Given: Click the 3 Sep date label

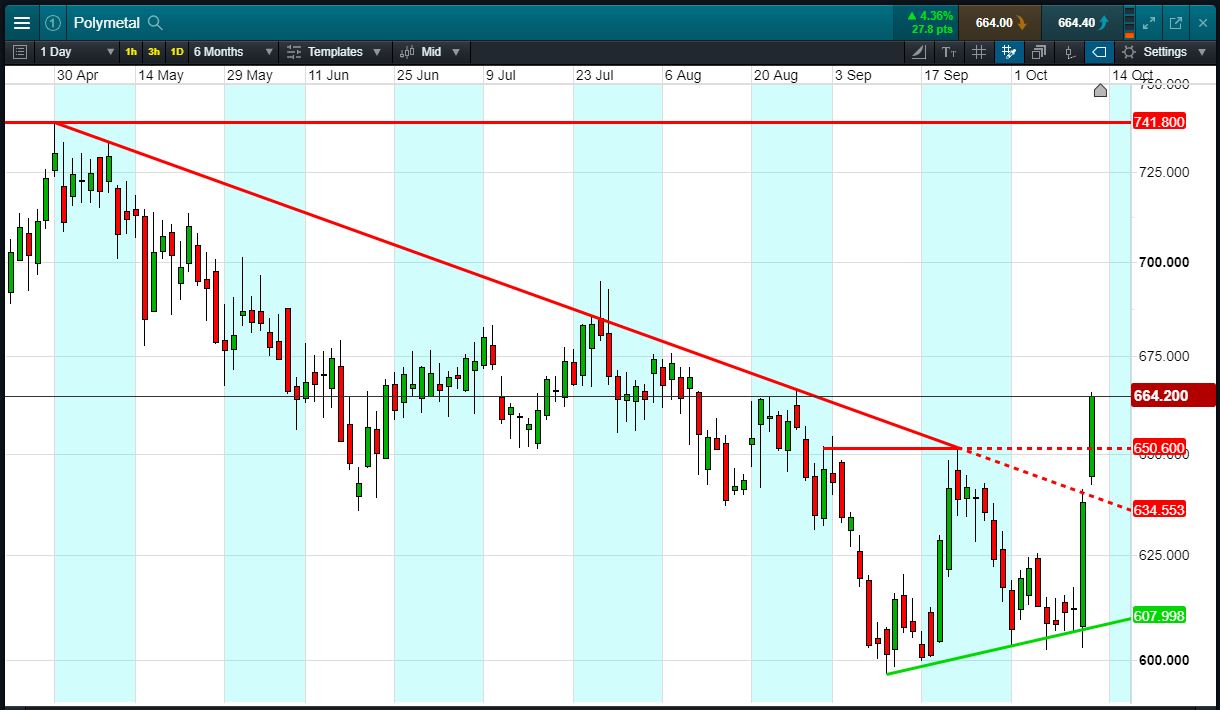Looking at the screenshot, I should pyautogui.click(x=853, y=75).
